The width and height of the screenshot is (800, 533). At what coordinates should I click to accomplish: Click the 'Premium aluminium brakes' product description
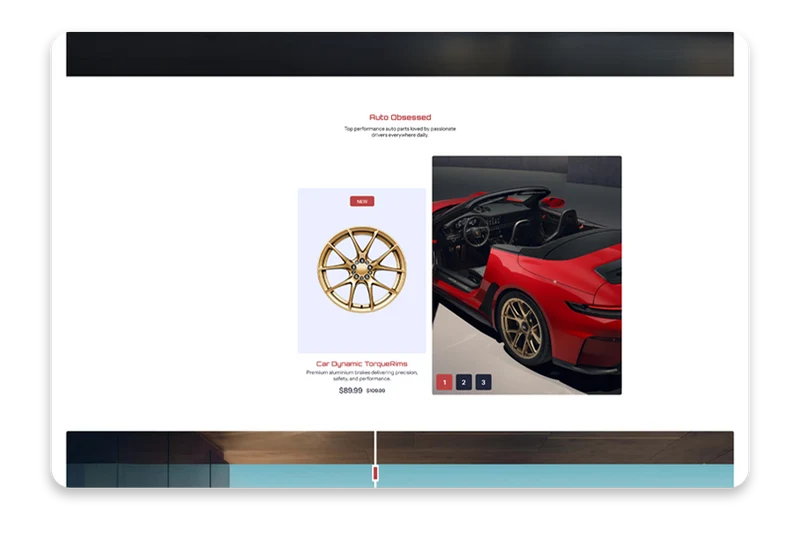pos(362,375)
